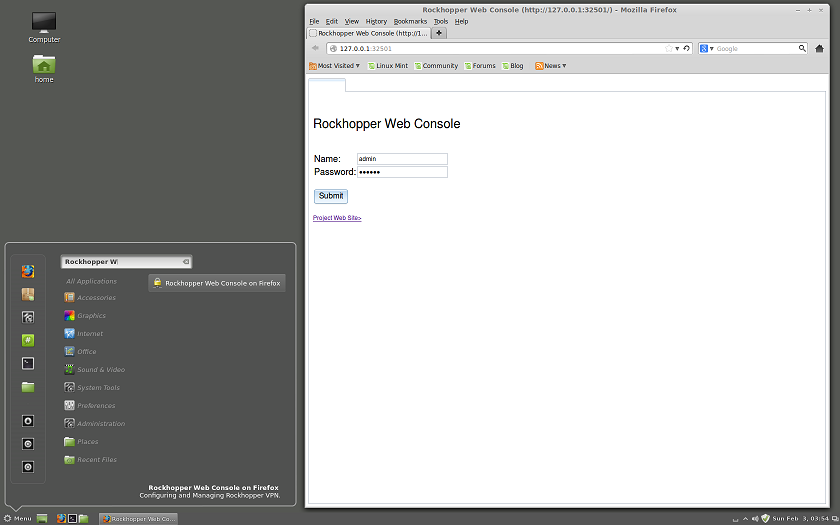Follow the Project Web Site link
The width and height of the screenshot is (840, 525).
pyautogui.click(x=337, y=217)
